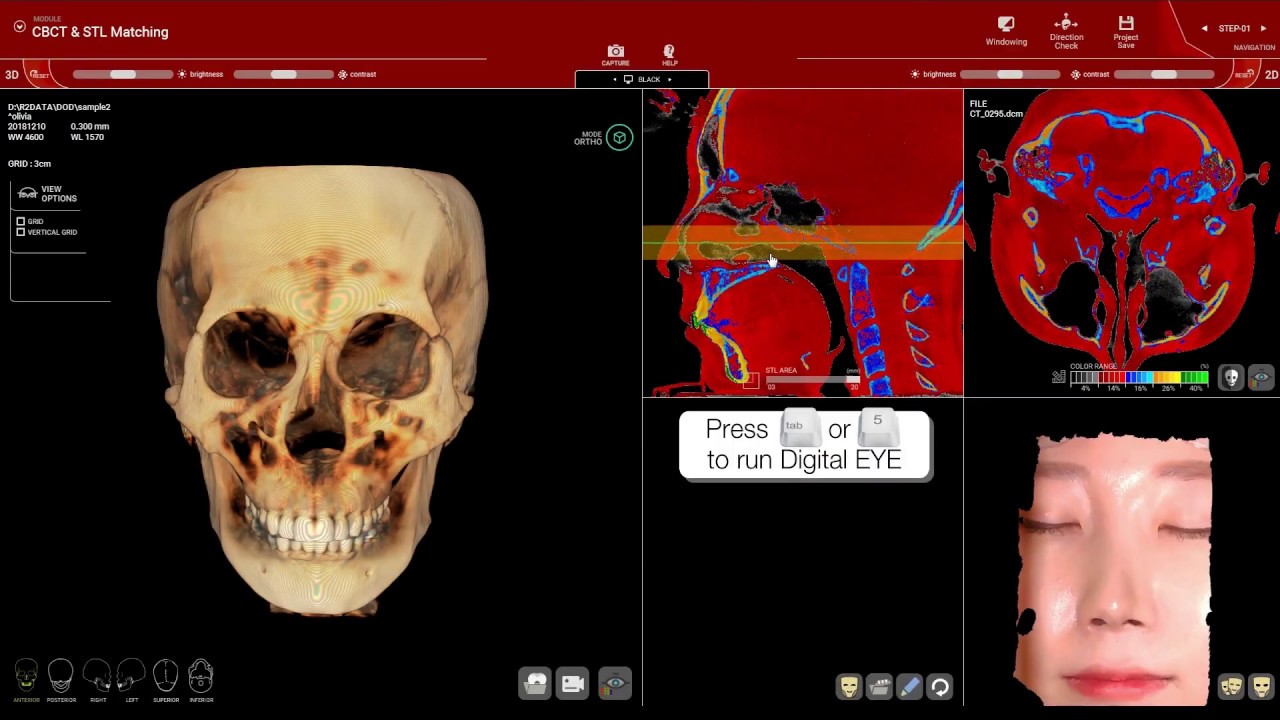Adjust the 2D contrast slider
This screenshot has height=720, width=1280.
tap(1164, 74)
